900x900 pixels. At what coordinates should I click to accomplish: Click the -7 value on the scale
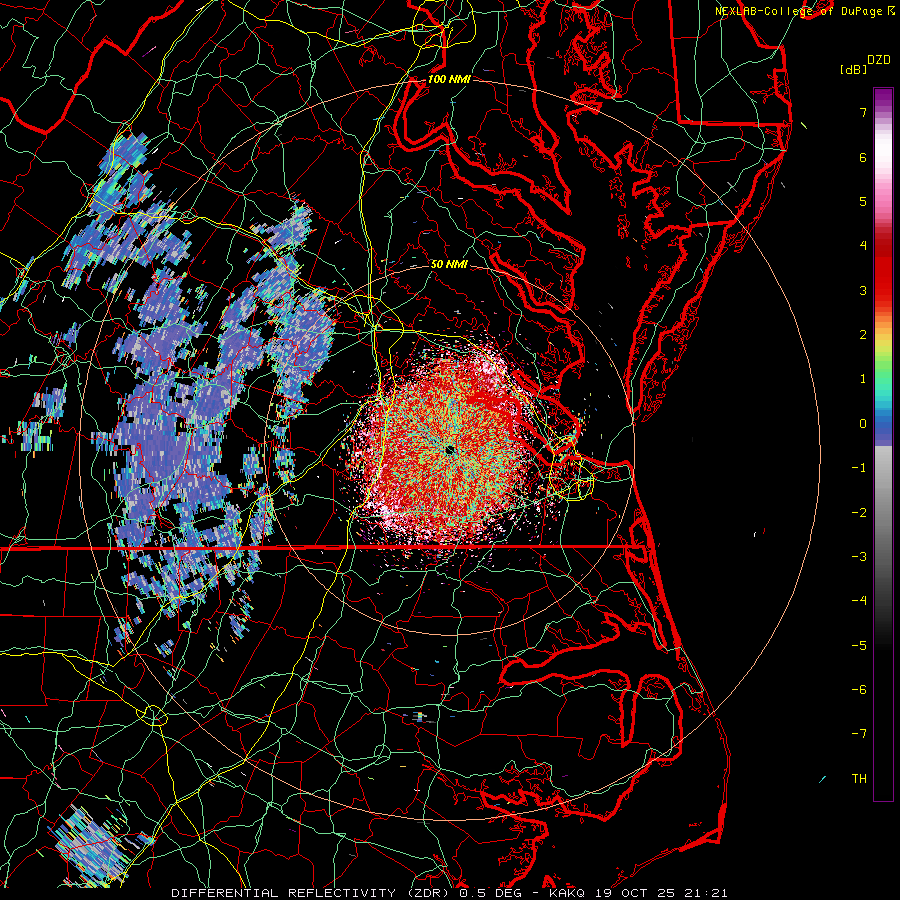point(859,734)
